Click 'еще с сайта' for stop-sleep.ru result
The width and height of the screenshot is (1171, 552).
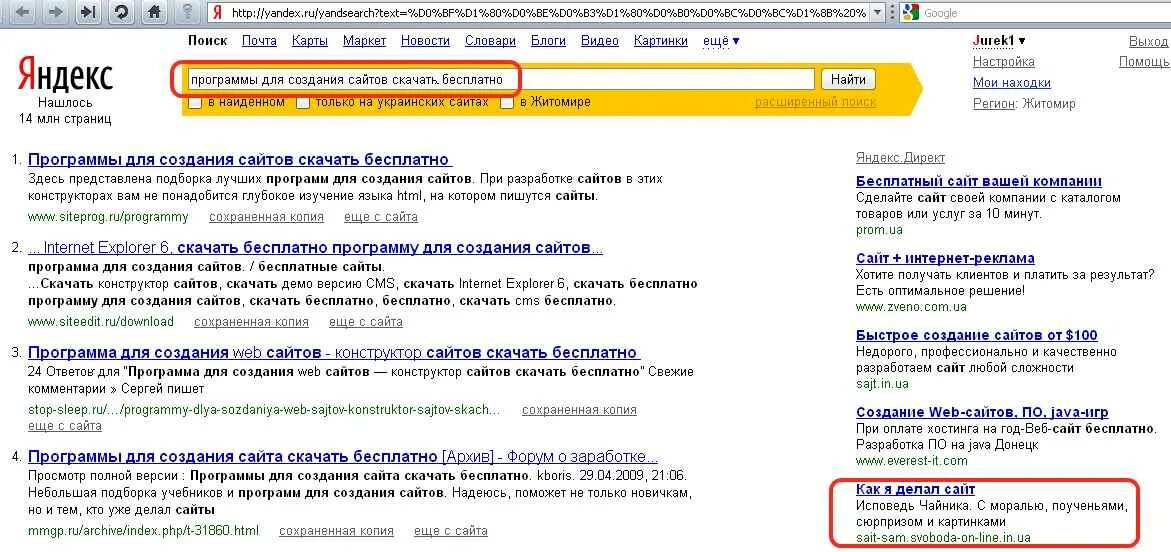tap(65, 427)
